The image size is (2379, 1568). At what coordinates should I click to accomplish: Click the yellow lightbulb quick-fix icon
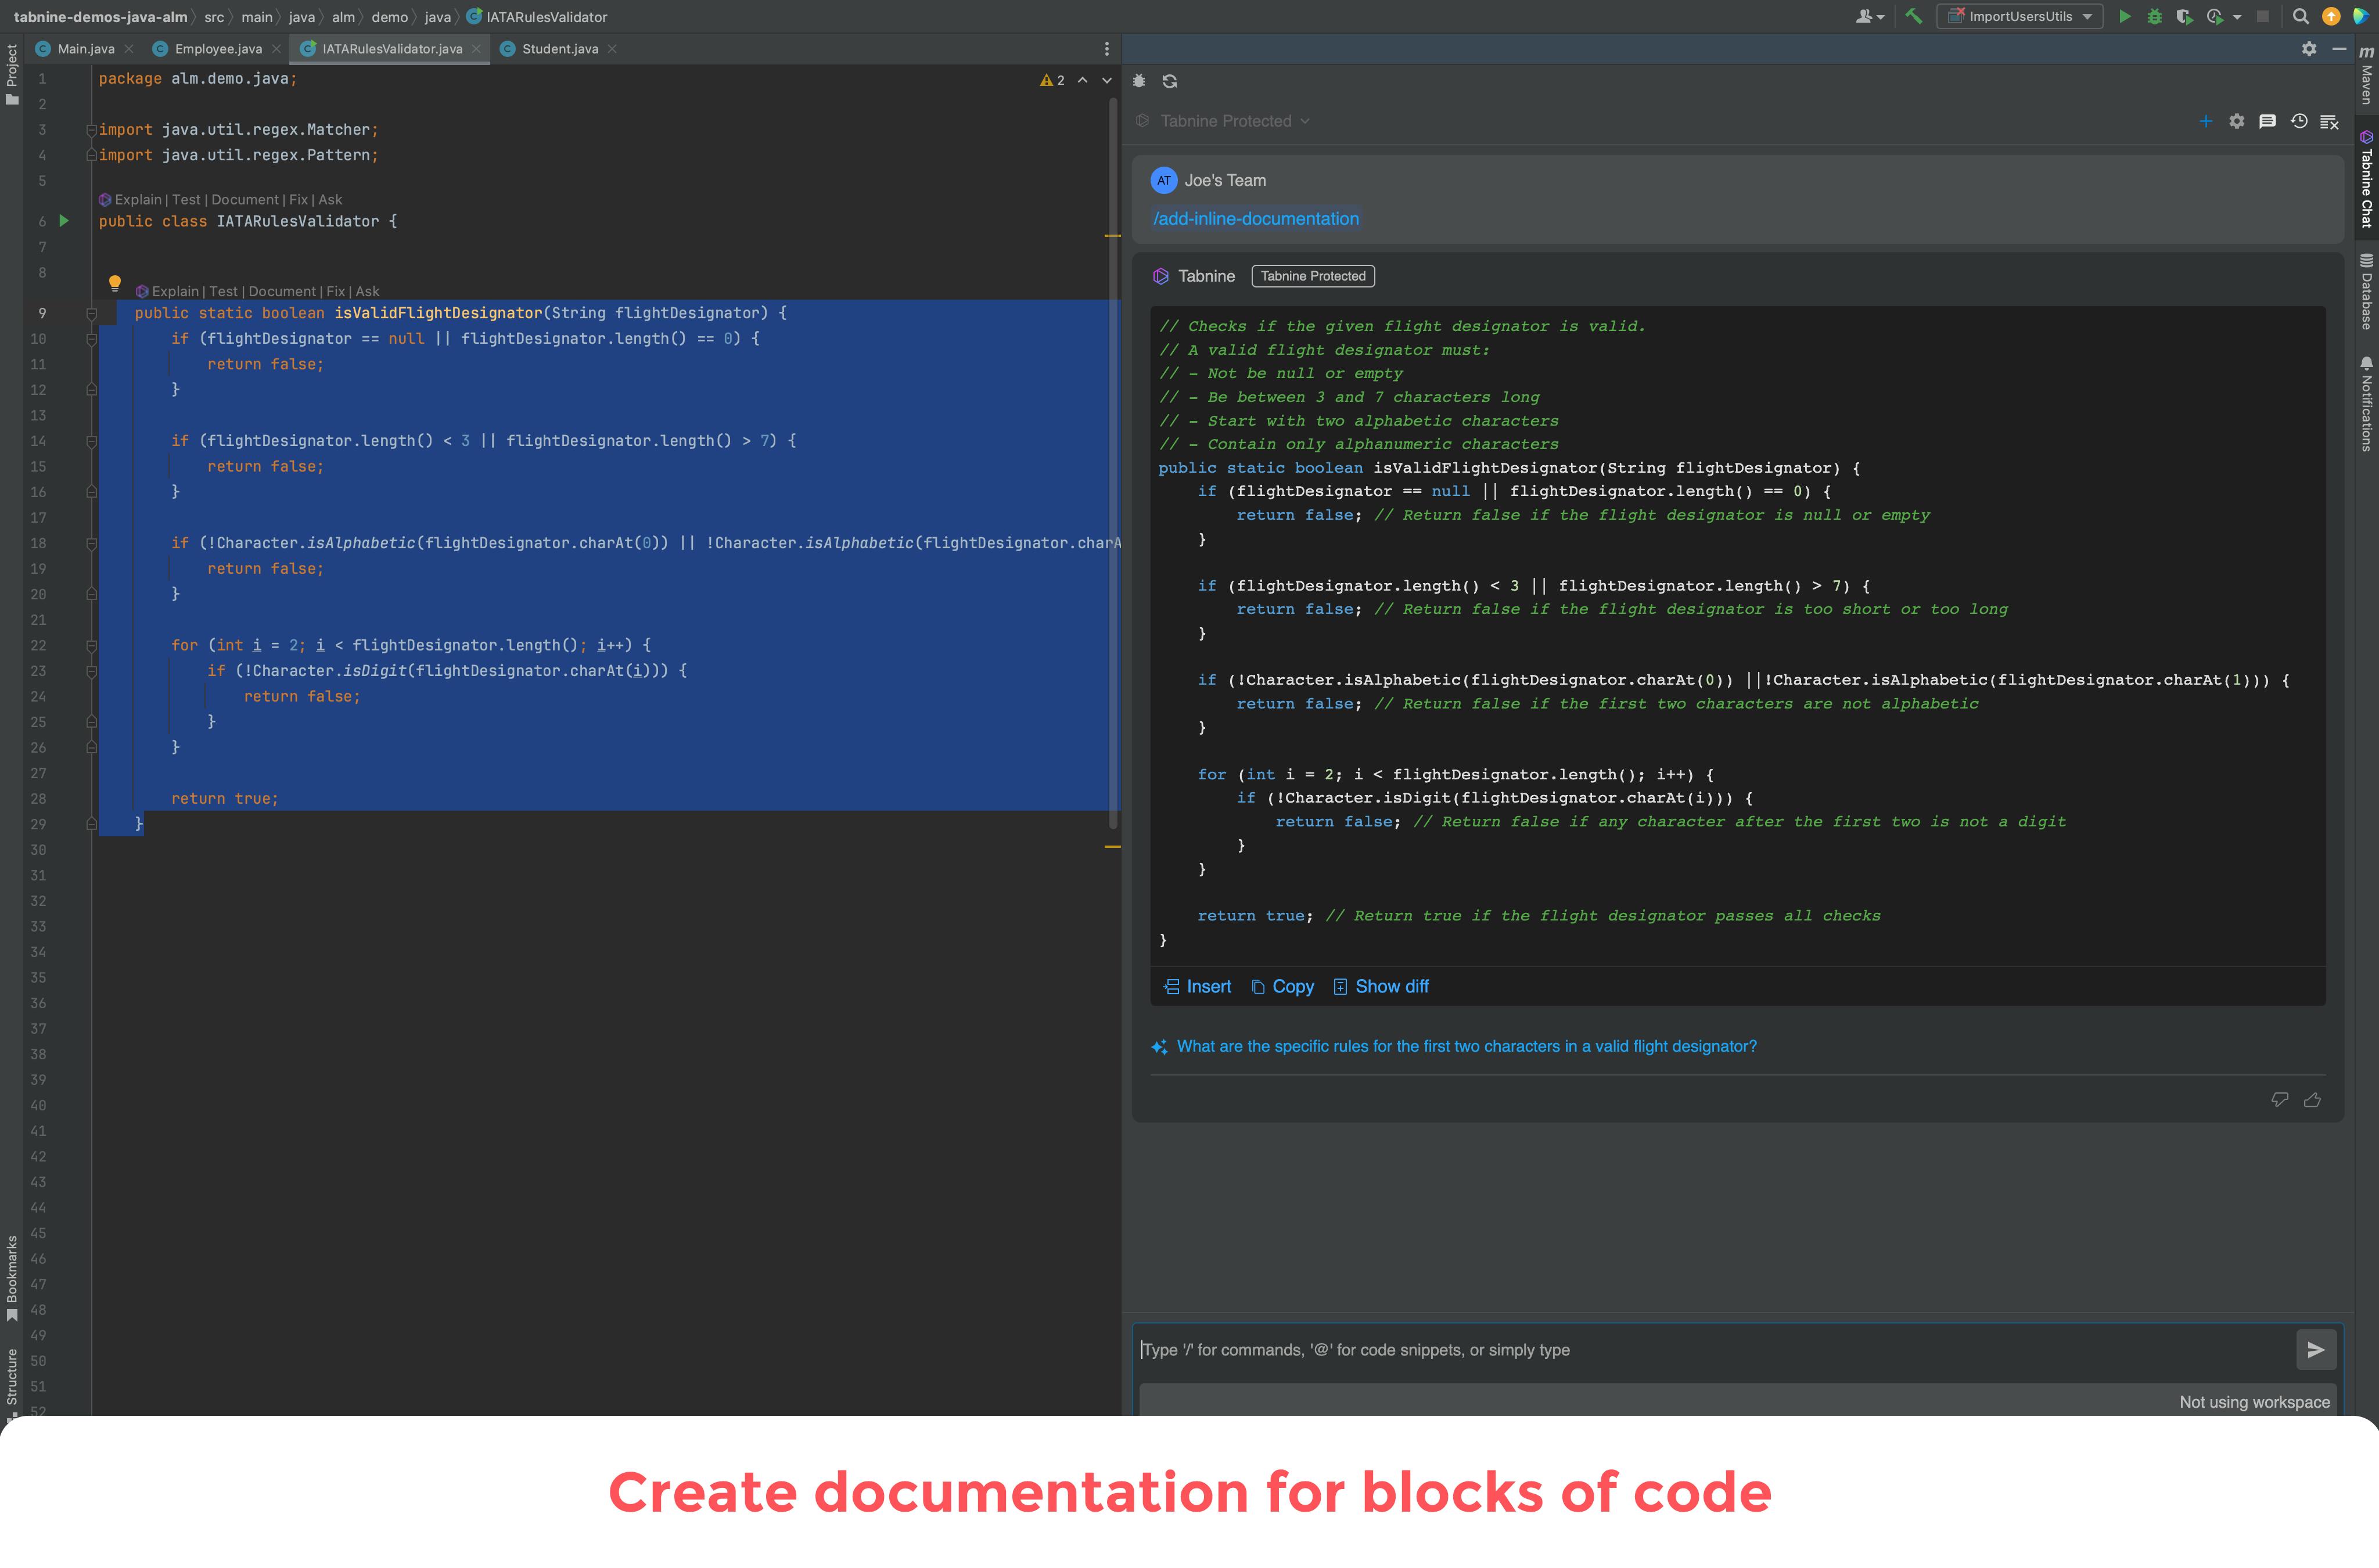(x=115, y=283)
